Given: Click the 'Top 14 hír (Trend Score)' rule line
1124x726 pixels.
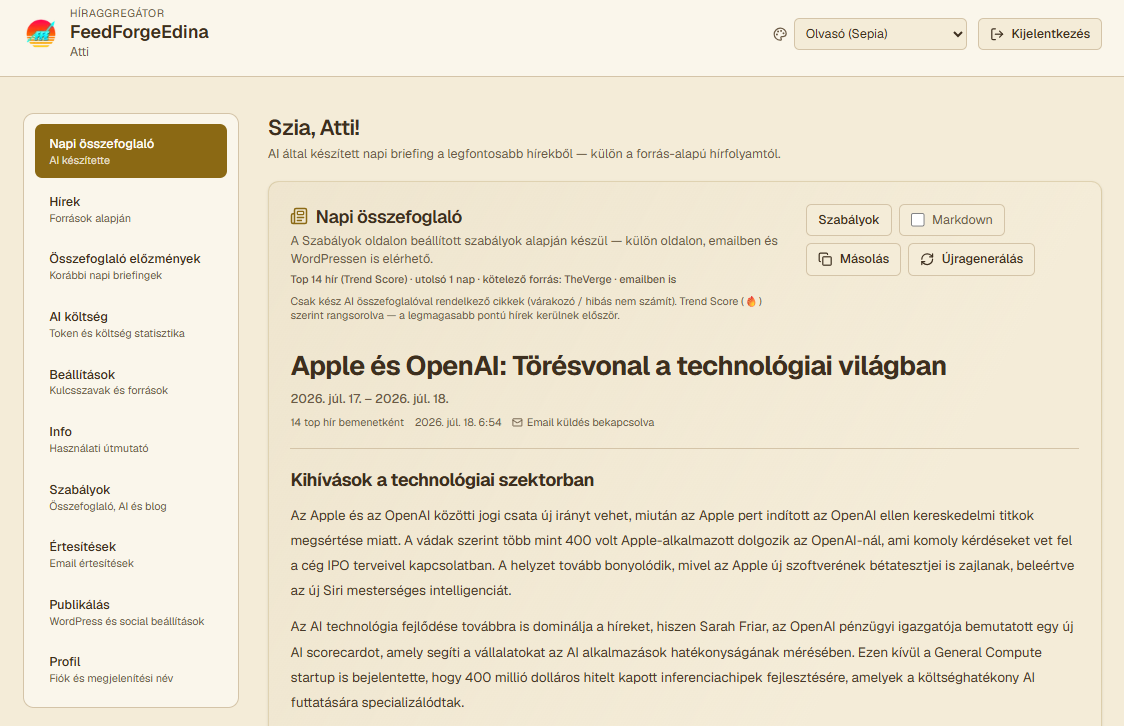Looking at the screenshot, I should pos(483,280).
